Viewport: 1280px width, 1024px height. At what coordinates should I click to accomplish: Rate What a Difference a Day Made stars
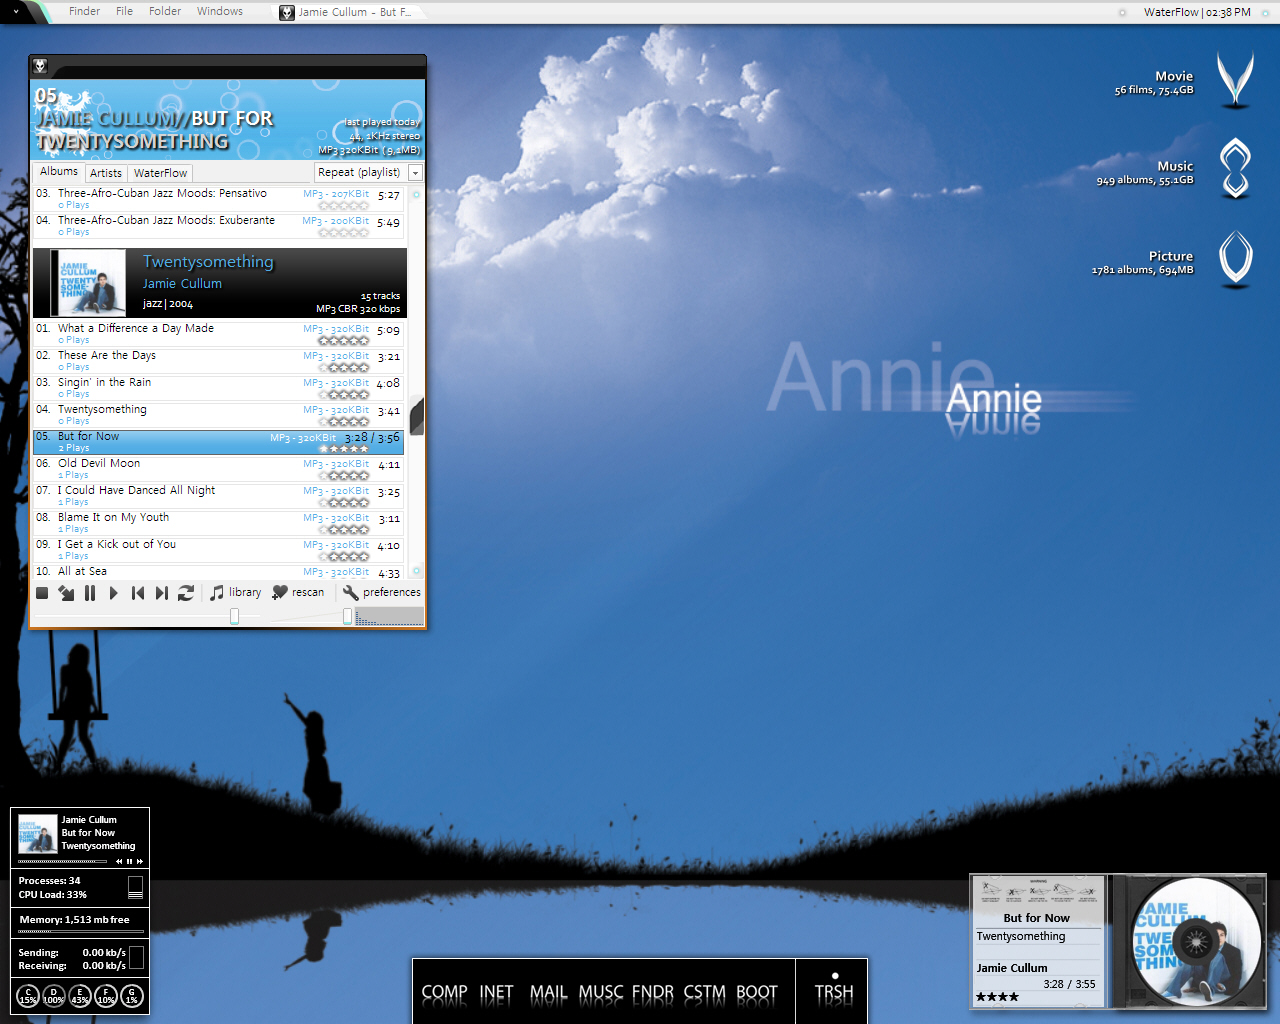[343, 341]
